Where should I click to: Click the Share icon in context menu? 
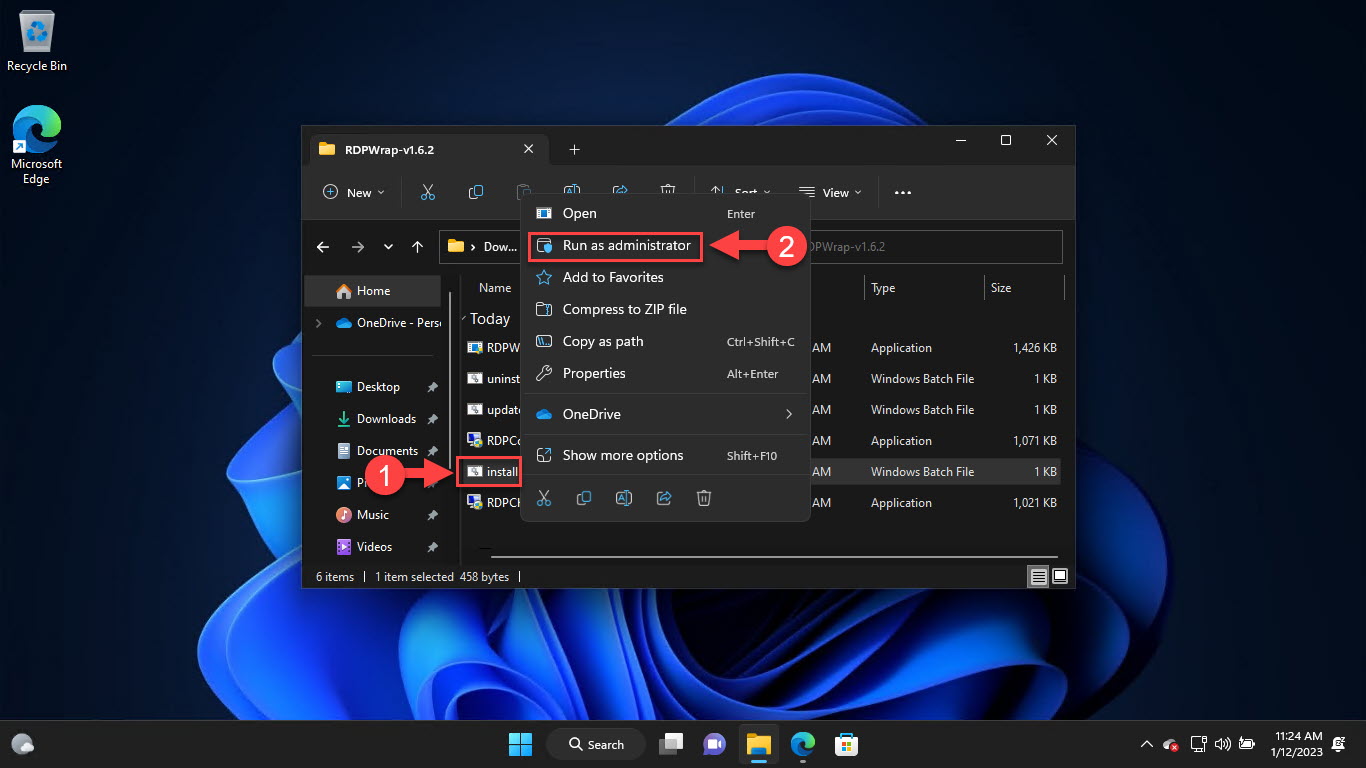(x=664, y=498)
